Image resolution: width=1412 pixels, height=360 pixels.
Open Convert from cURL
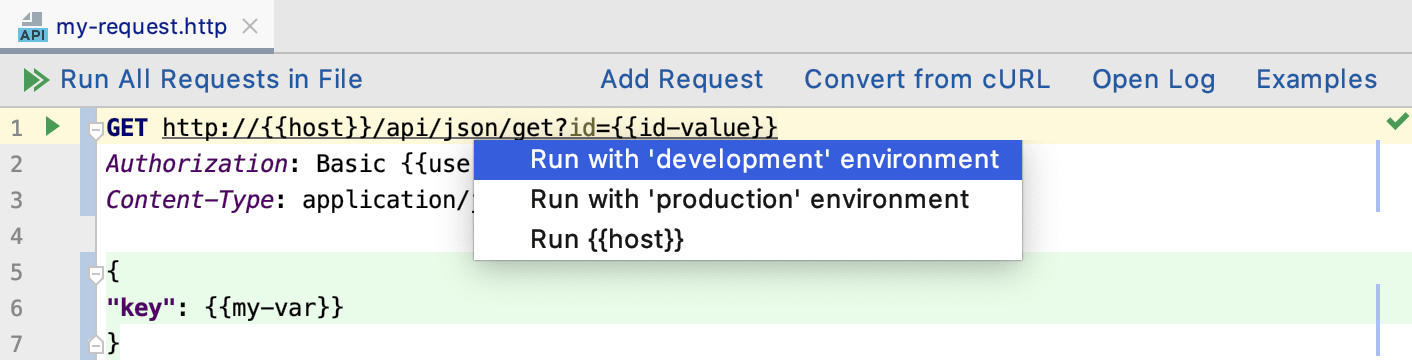927,80
